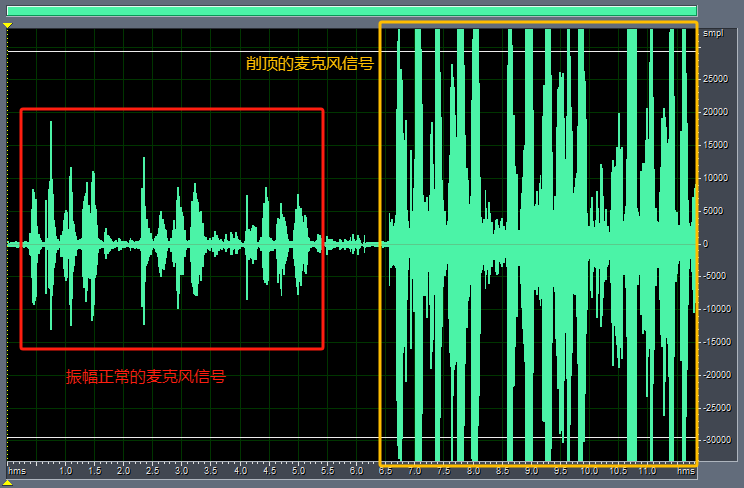Click the 5.0 mark on the time ruler
The height and width of the screenshot is (488, 744).
298,470
